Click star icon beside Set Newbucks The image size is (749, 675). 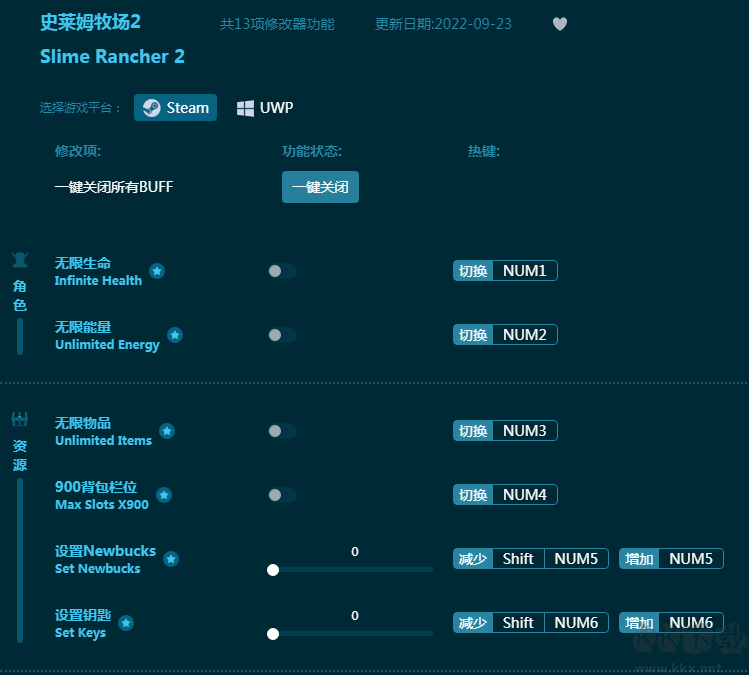(x=171, y=559)
